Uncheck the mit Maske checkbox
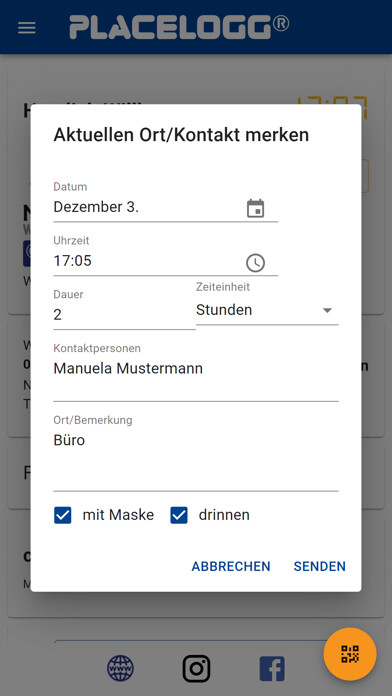The image size is (392, 696). tap(63, 515)
